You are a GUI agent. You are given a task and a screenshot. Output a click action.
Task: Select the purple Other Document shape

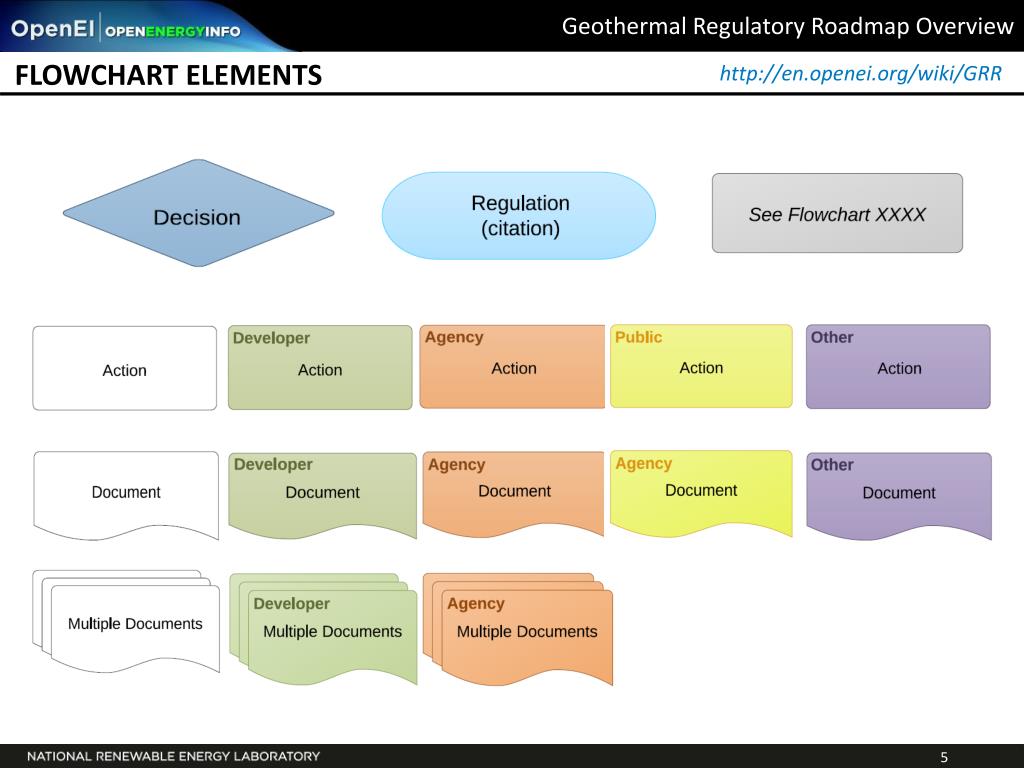[x=899, y=496]
